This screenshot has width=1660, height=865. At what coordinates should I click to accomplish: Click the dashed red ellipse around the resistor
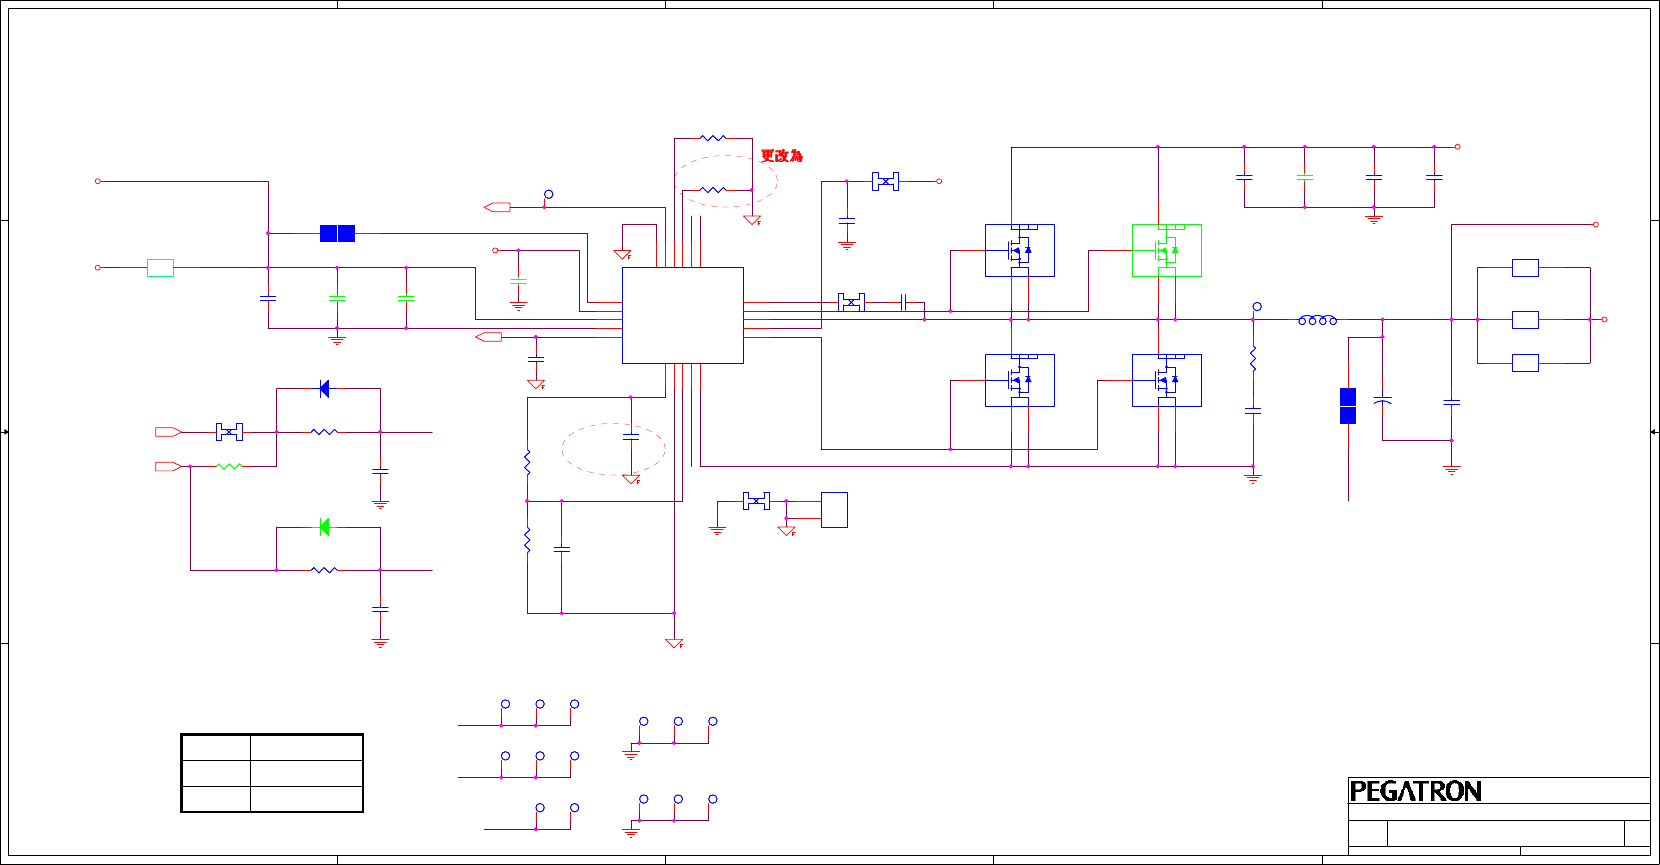click(727, 181)
